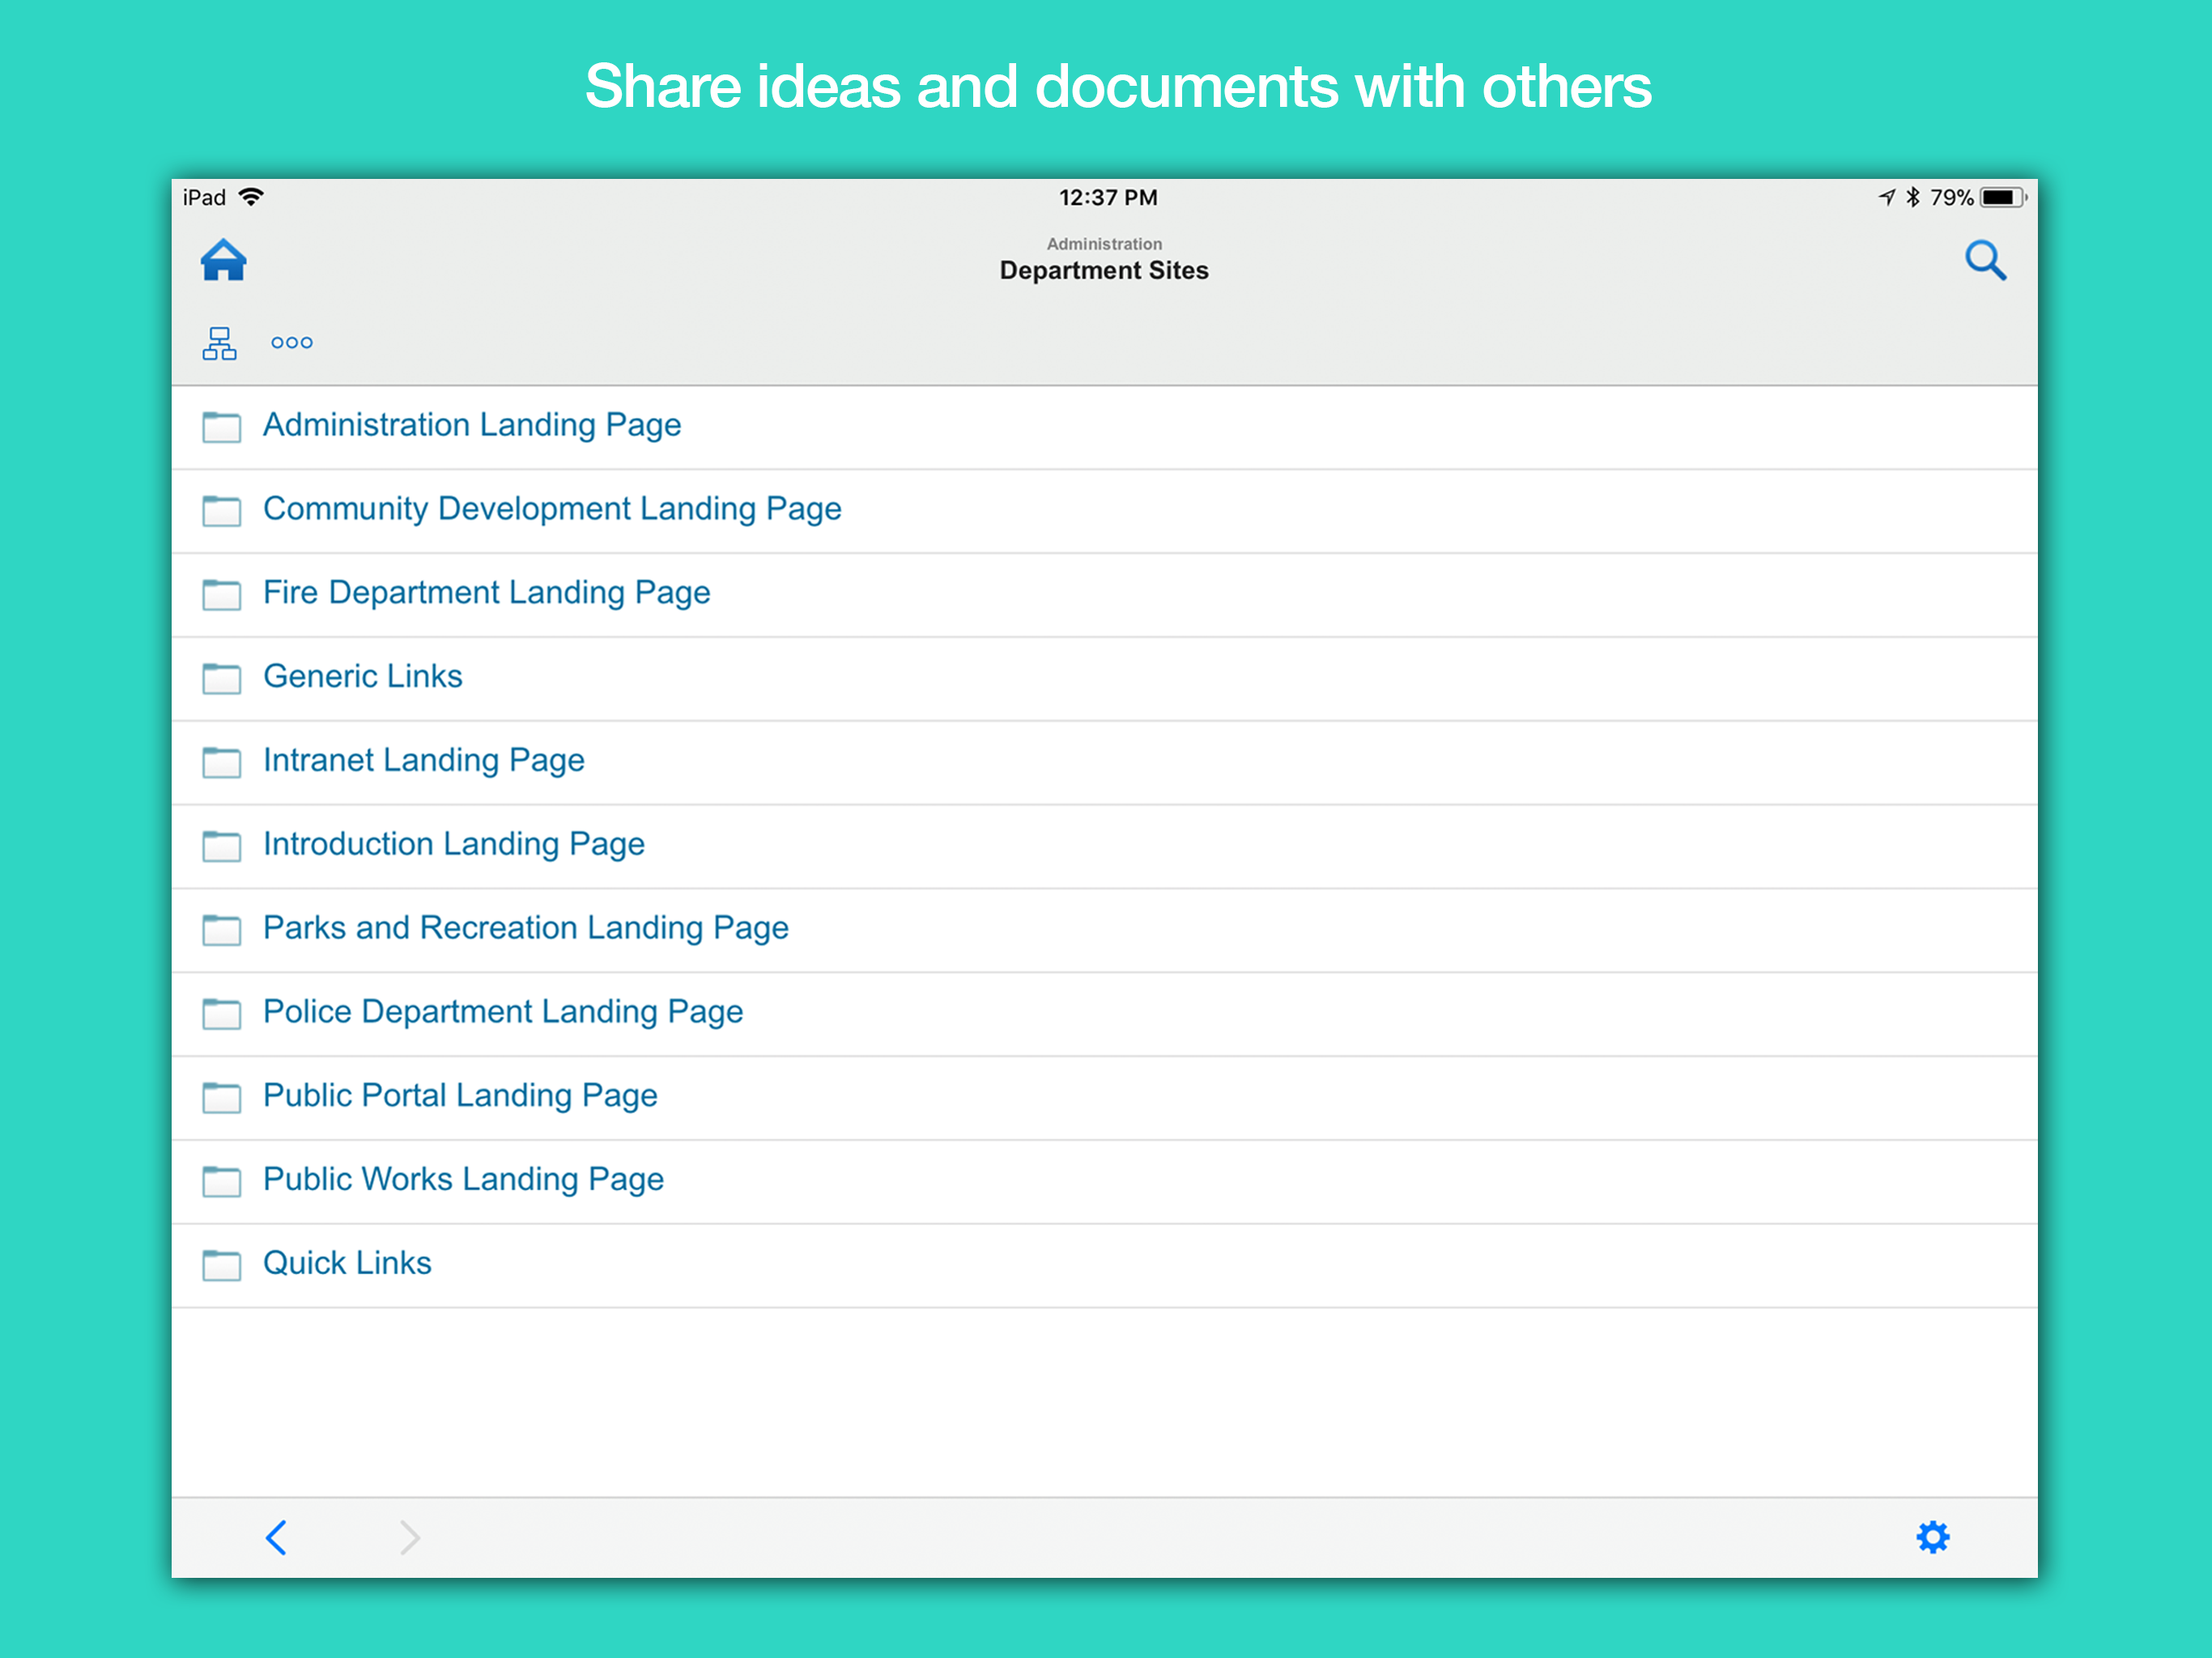Image resolution: width=2212 pixels, height=1658 pixels.
Task: Open the three-circles more options menu
Action: [292, 343]
